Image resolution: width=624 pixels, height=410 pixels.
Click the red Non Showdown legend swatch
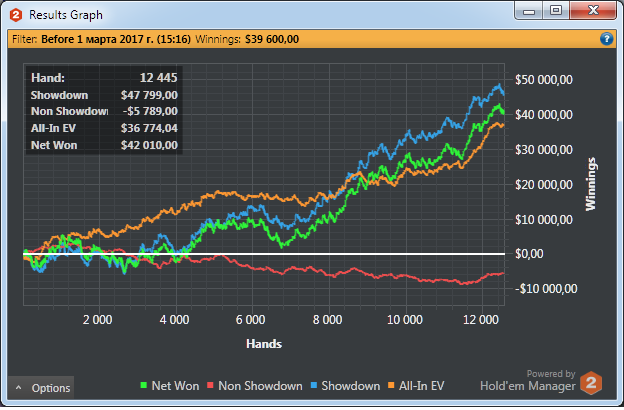click(211, 385)
